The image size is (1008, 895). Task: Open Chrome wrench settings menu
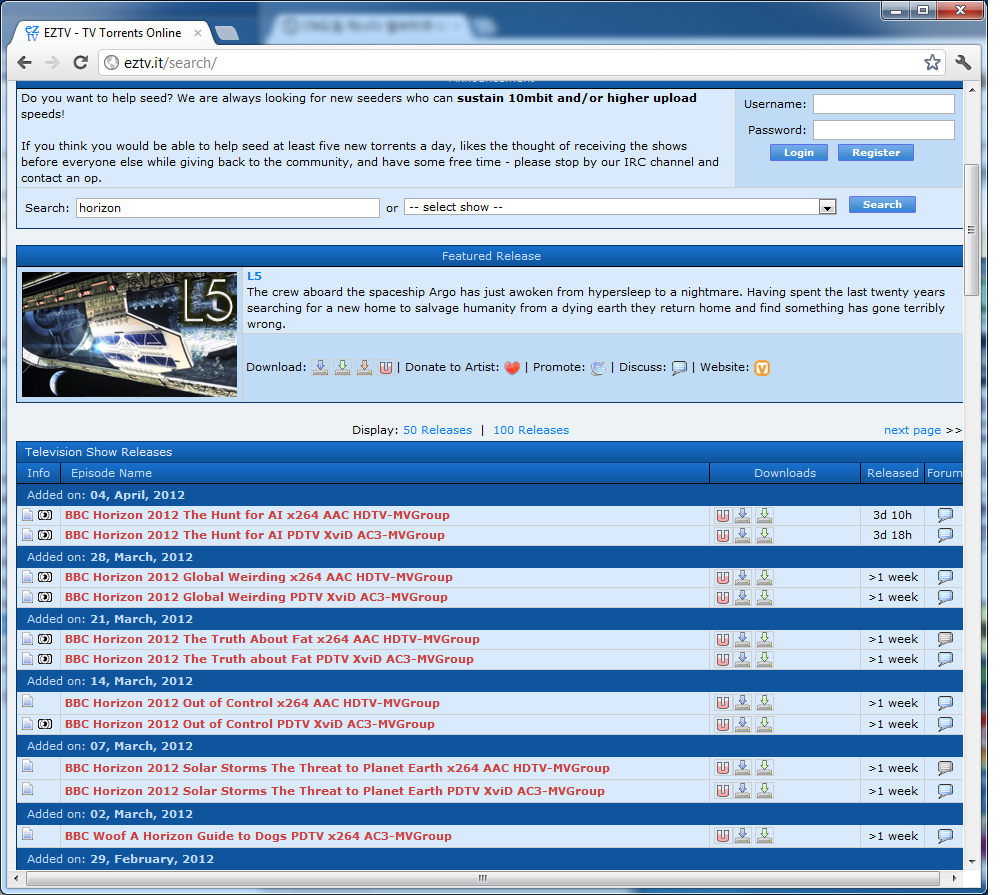point(963,62)
